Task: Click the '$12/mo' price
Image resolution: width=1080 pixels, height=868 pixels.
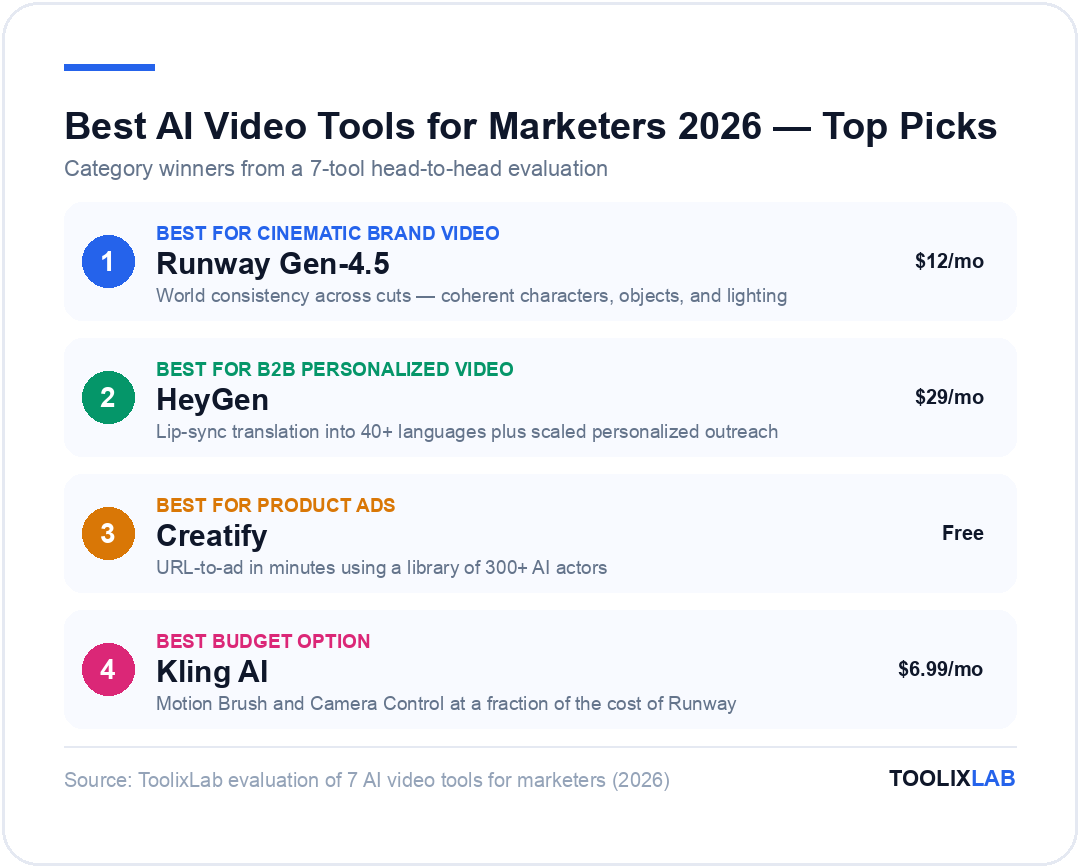Action: point(949,261)
